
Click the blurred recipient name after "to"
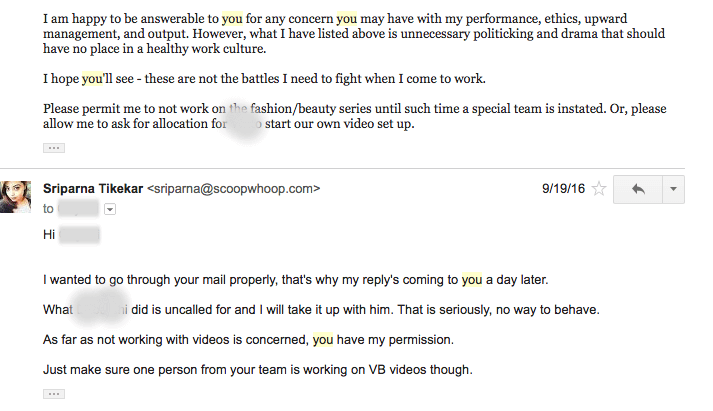(79, 209)
